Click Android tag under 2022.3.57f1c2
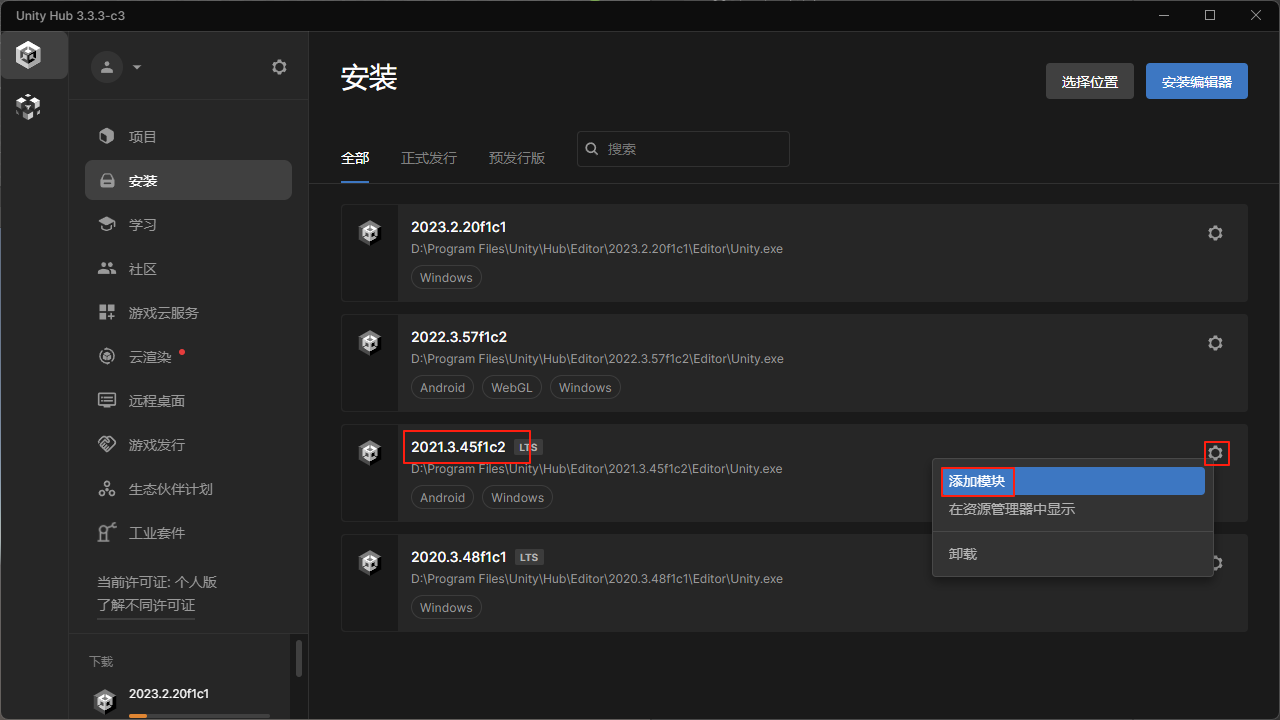The height and width of the screenshot is (720, 1280). tap(443, 387)
